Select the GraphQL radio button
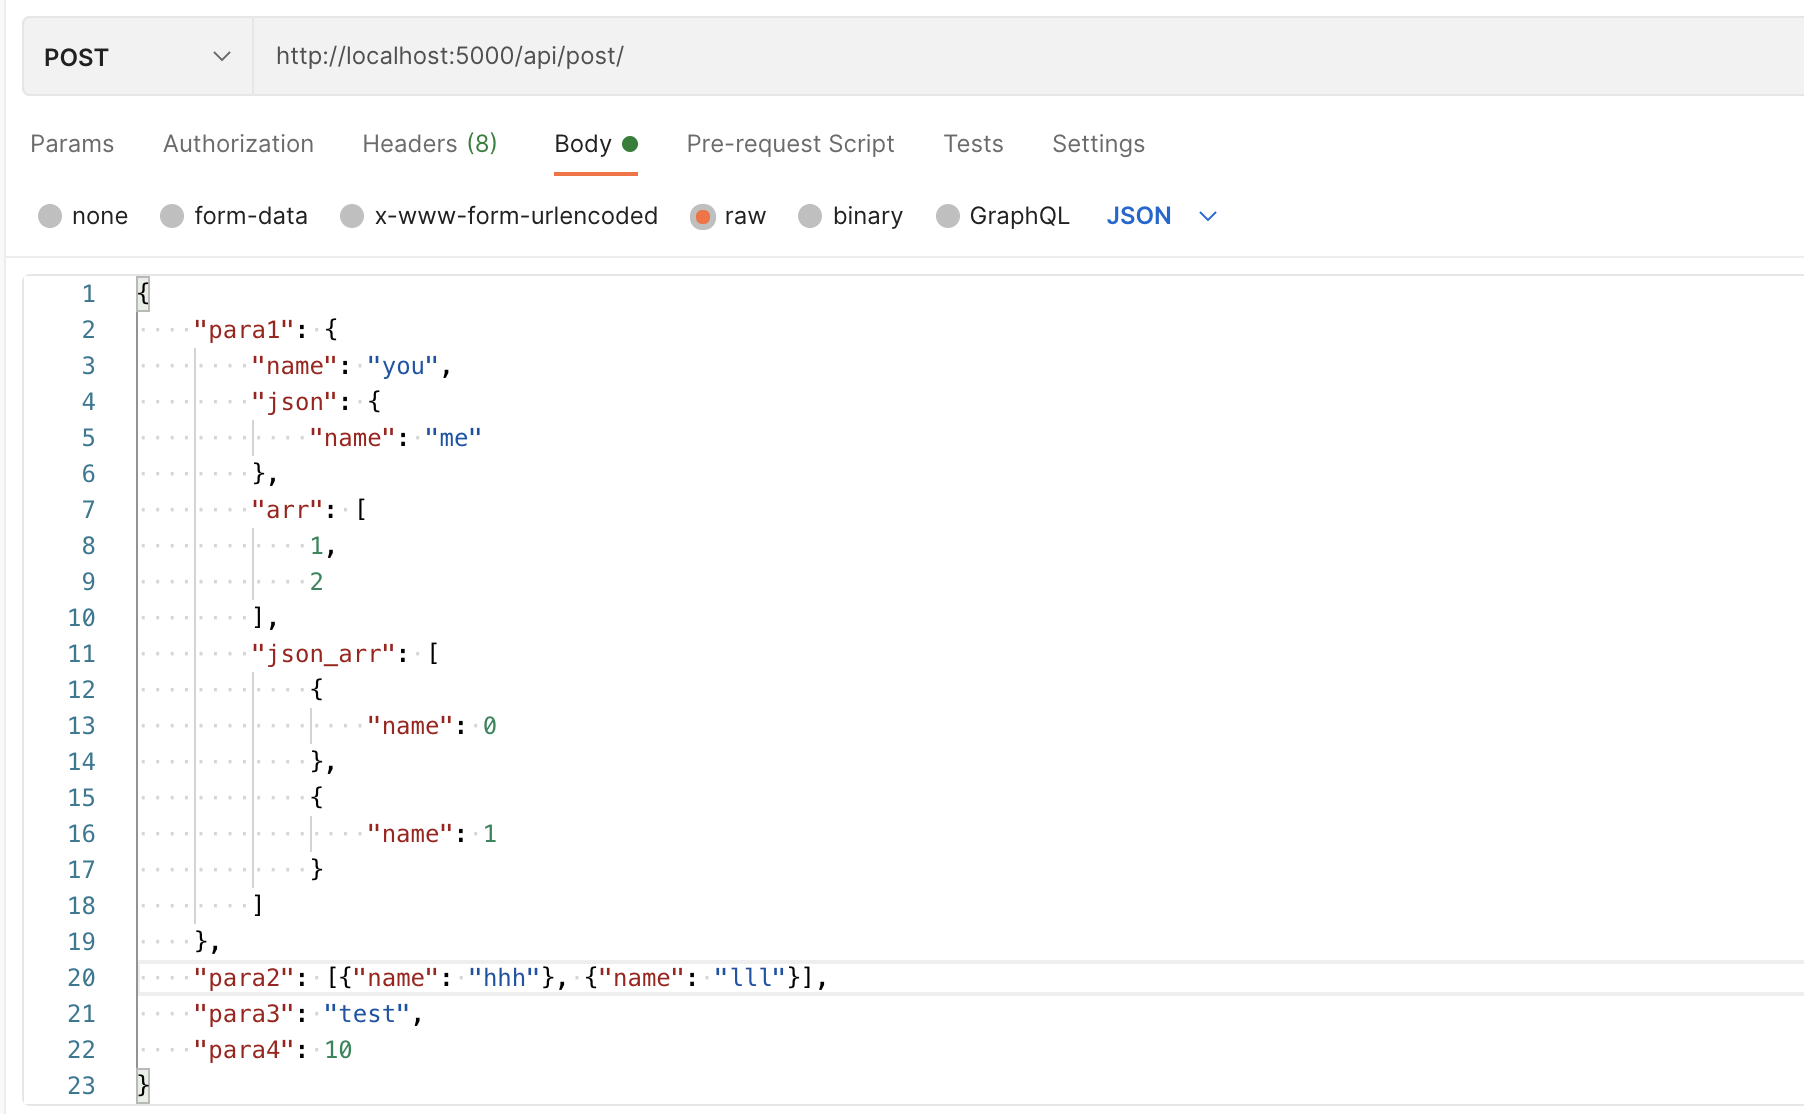The image size is (1804, 1114). pyautogui.click(x=948, y=216)
